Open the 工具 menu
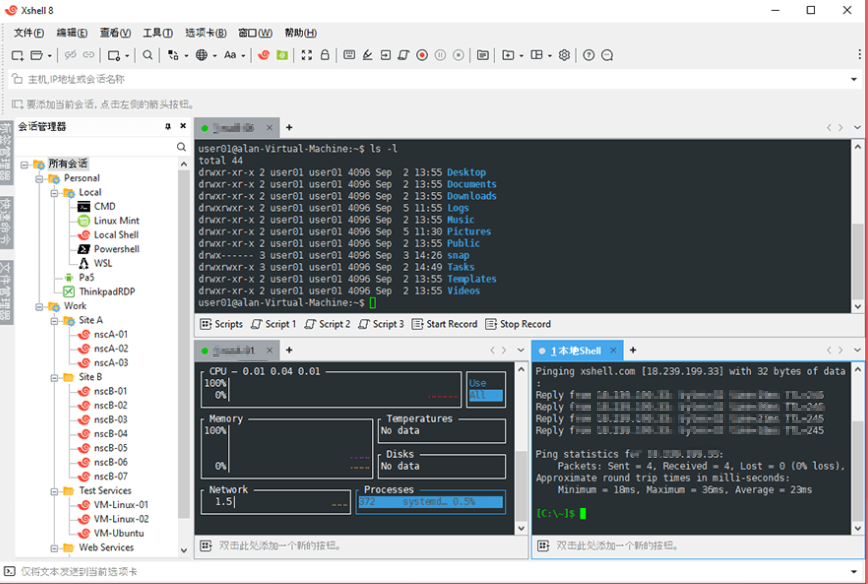 [156, 32]
